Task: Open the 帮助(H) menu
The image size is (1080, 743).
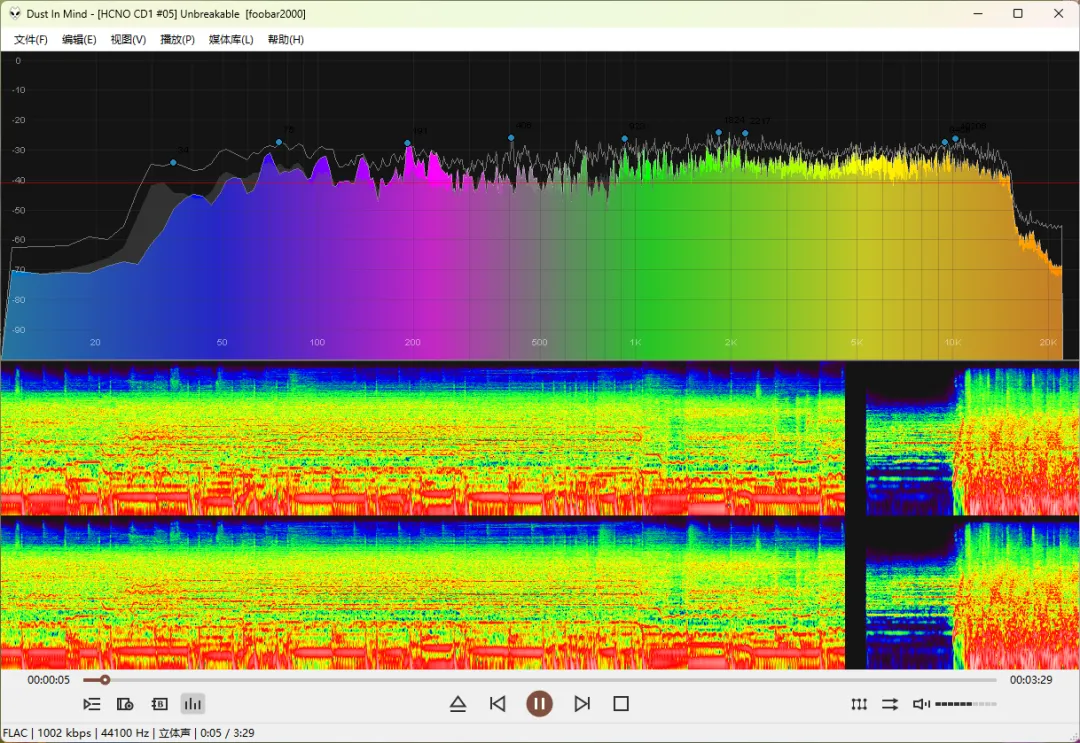Action: 284,39
